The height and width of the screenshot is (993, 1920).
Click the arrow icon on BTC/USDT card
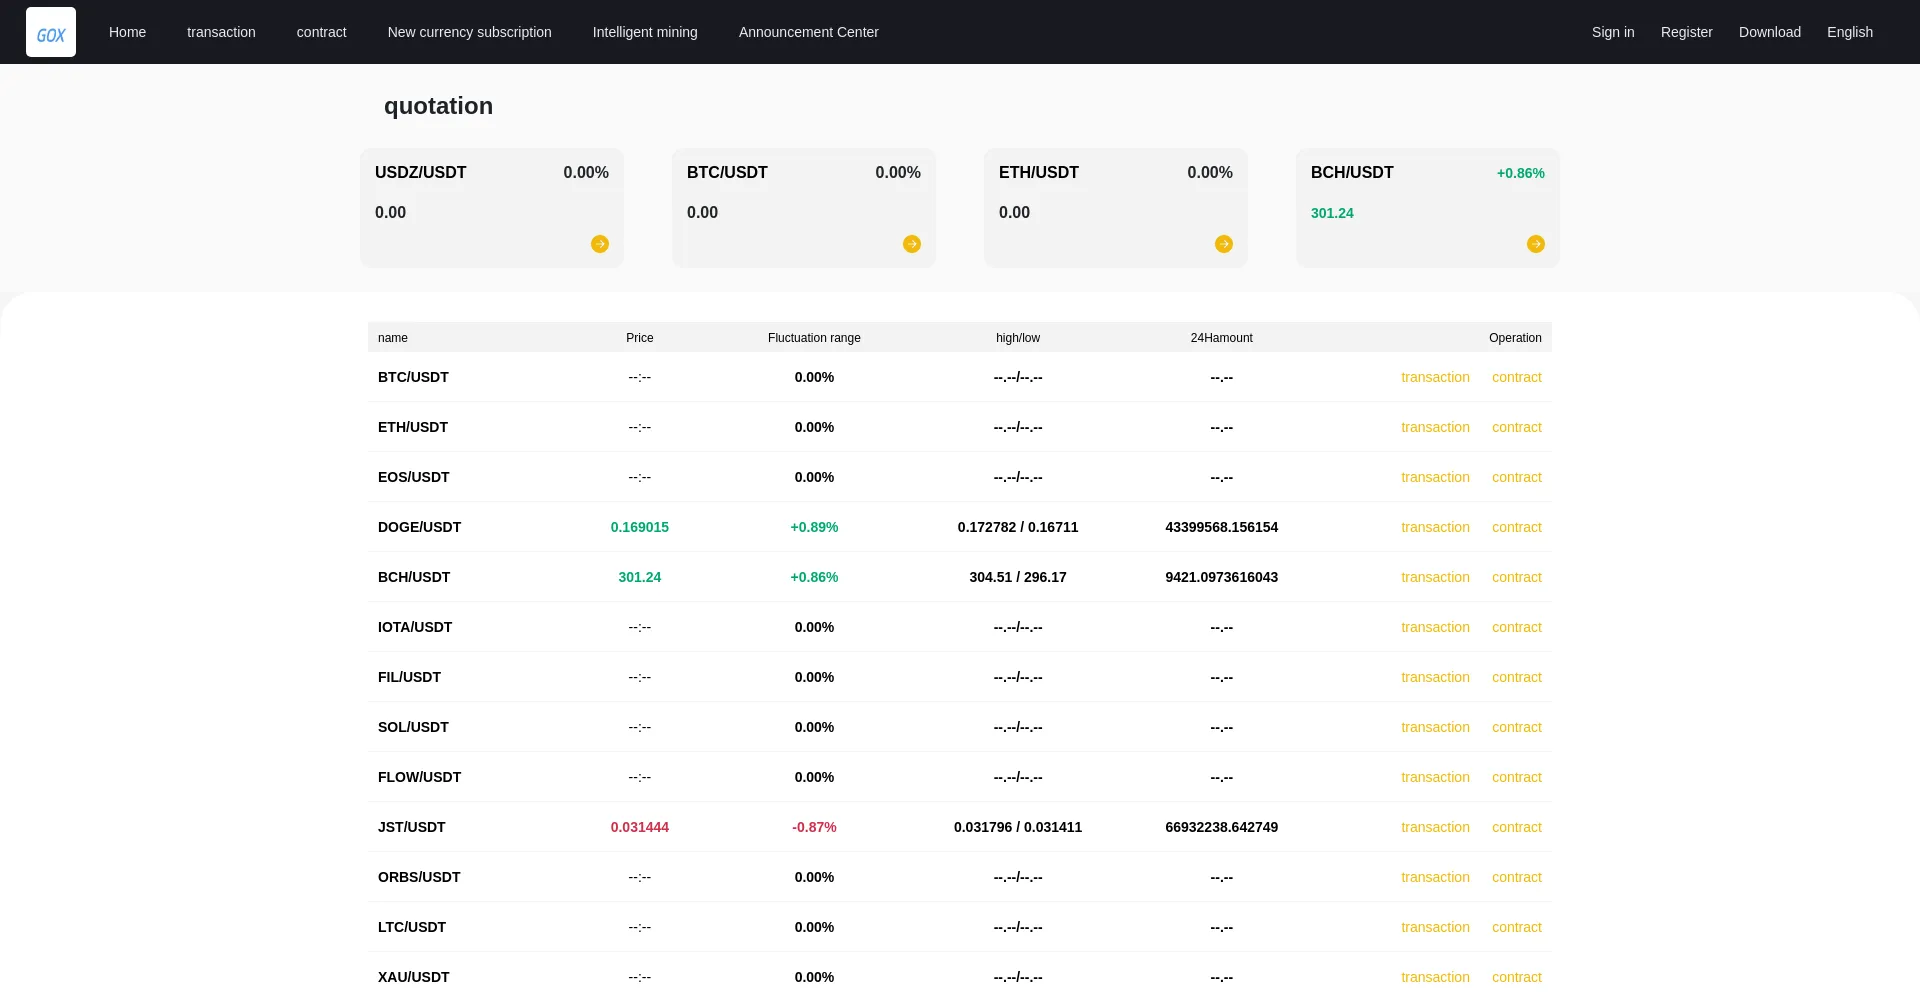[x=912, y=244]
